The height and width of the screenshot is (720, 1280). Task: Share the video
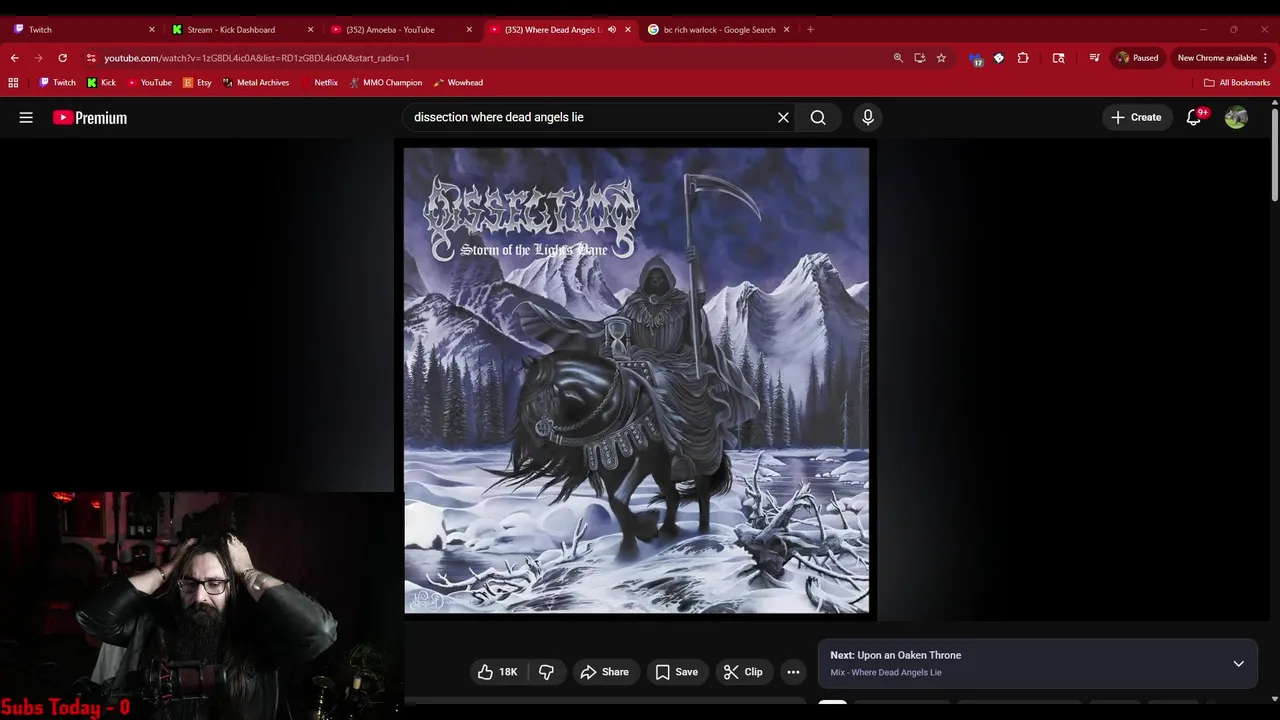pyautogui.click(x=604, y=672)
